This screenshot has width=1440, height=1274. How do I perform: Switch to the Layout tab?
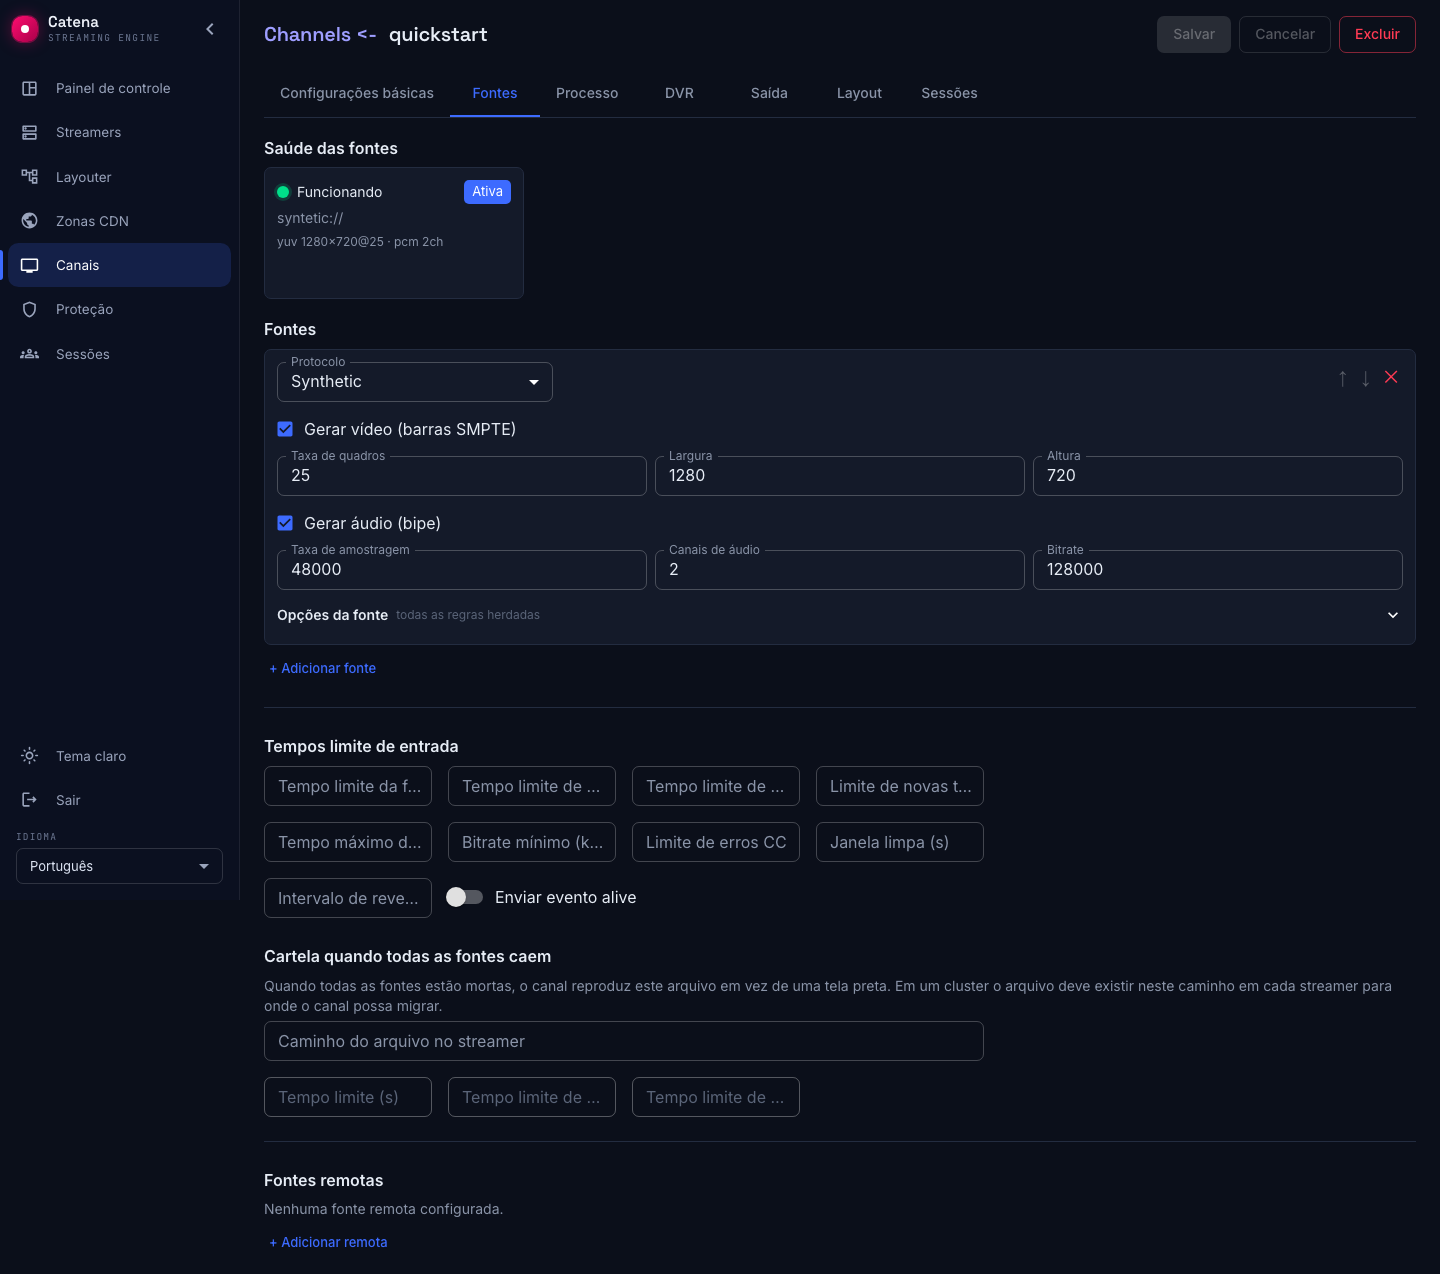tap(859, 93)
